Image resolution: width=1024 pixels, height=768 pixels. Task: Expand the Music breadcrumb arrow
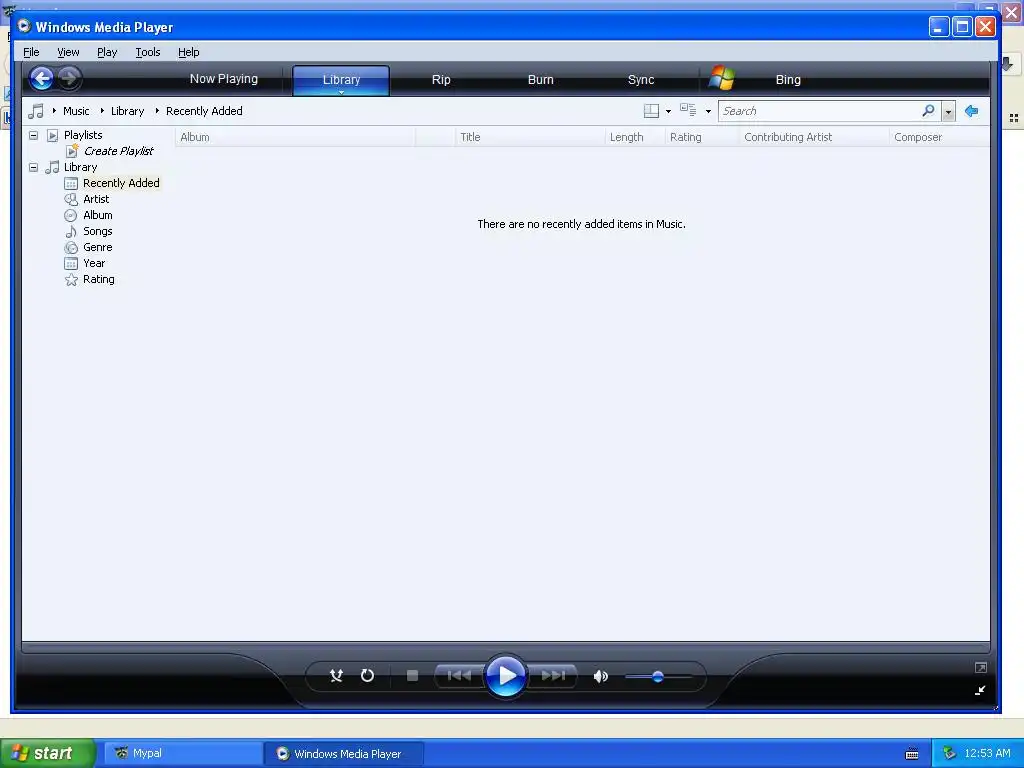[x=54, y=111]
